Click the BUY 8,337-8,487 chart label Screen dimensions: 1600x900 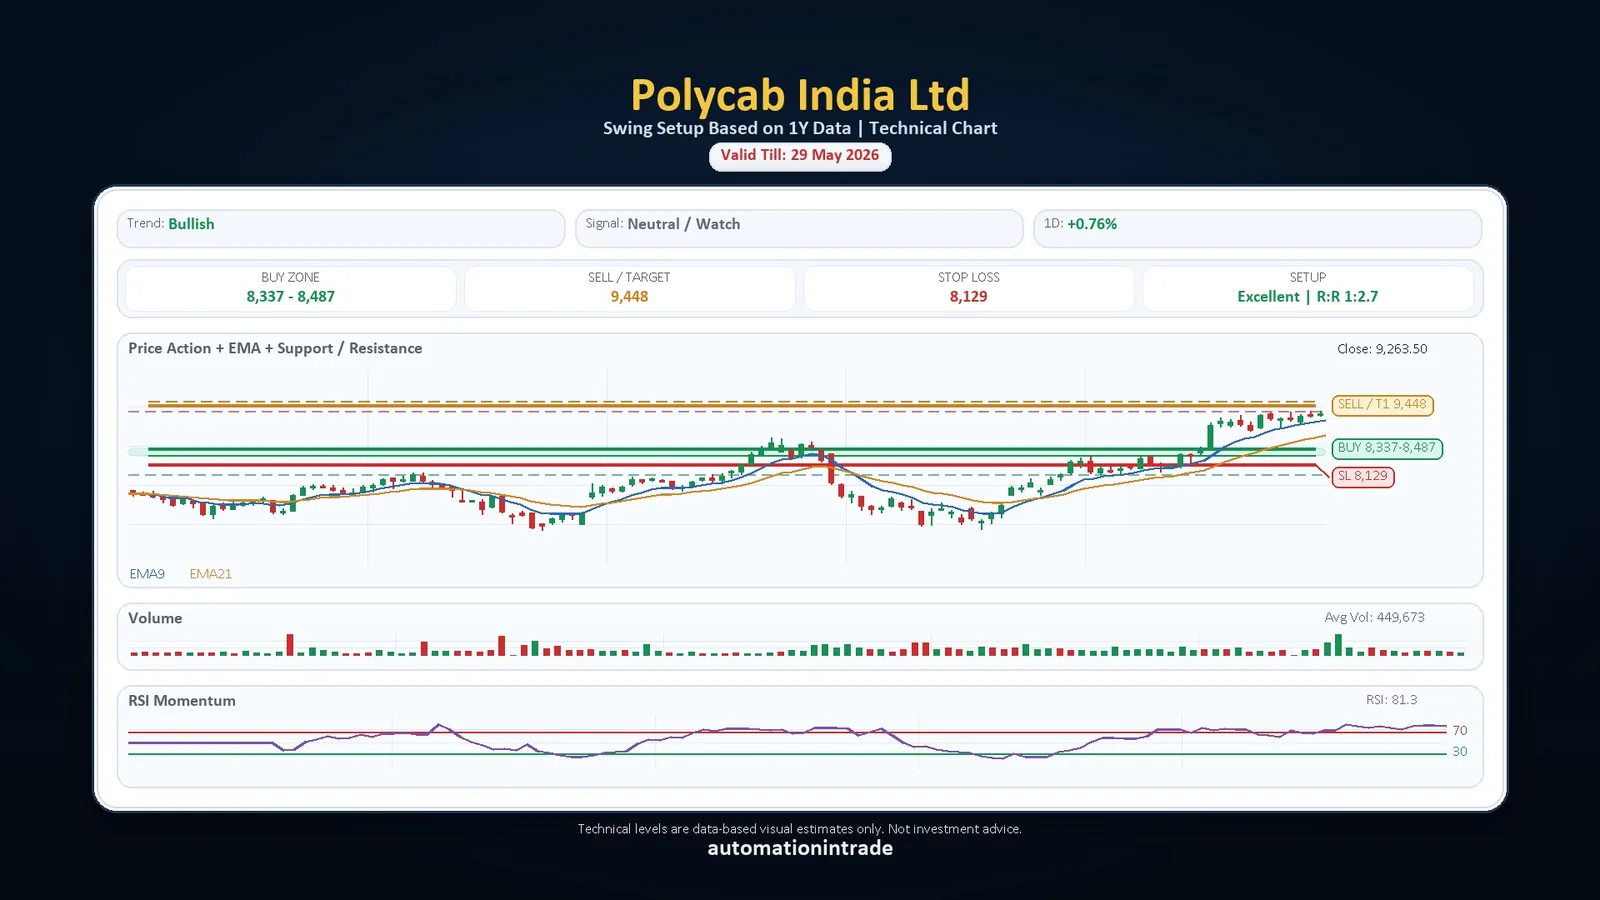point(1387,448)
